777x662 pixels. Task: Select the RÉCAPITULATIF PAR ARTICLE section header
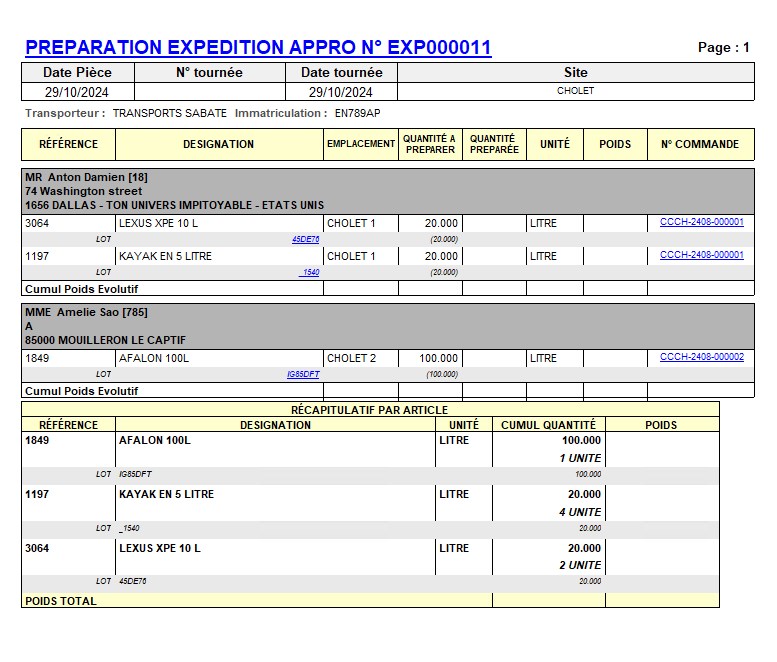tap(369, 410)
